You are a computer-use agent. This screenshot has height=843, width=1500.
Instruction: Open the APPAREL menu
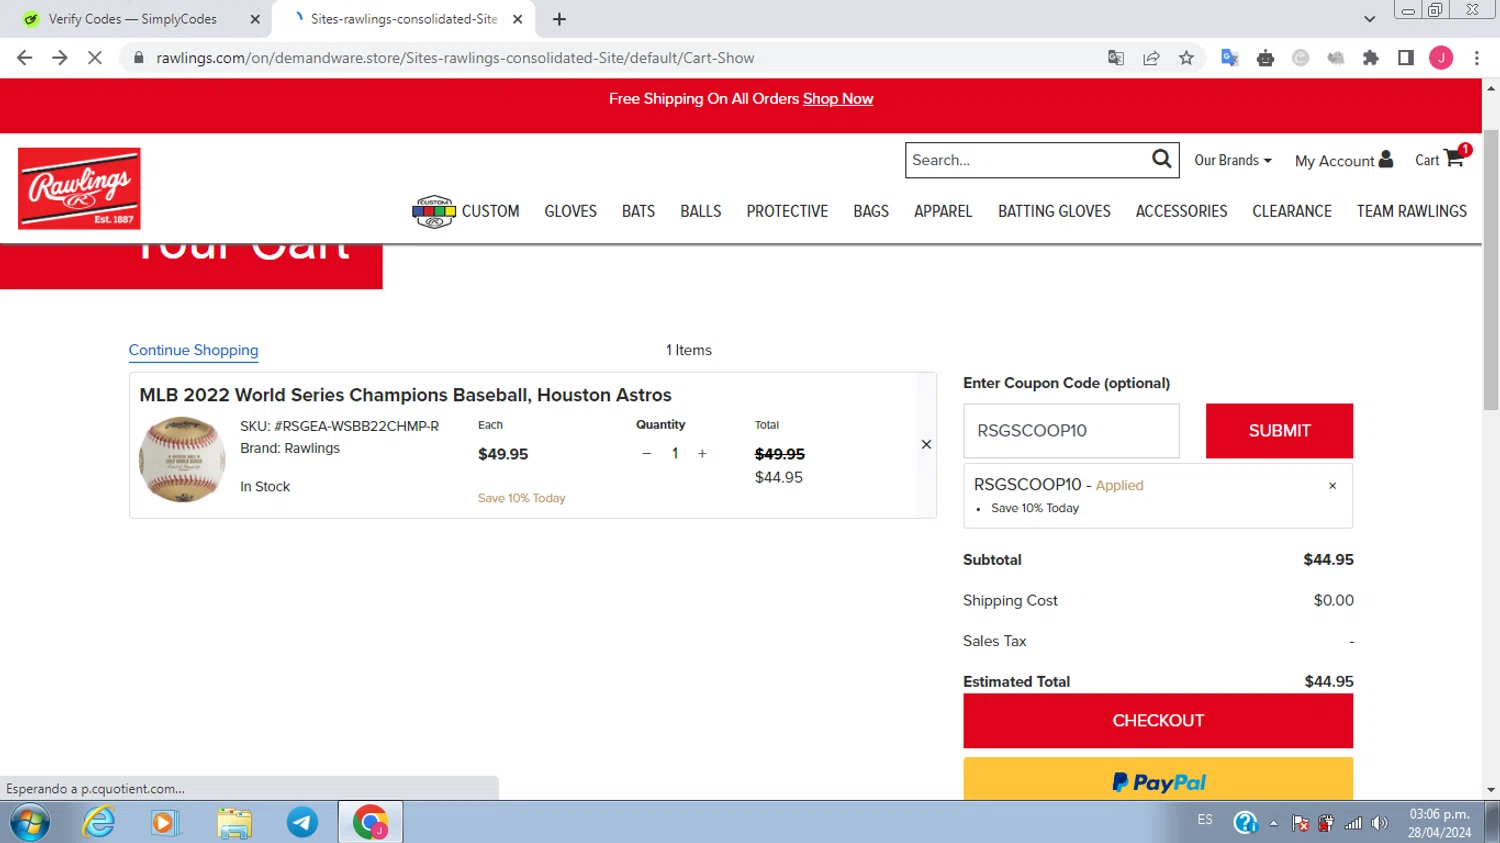(x=943, y=211)
